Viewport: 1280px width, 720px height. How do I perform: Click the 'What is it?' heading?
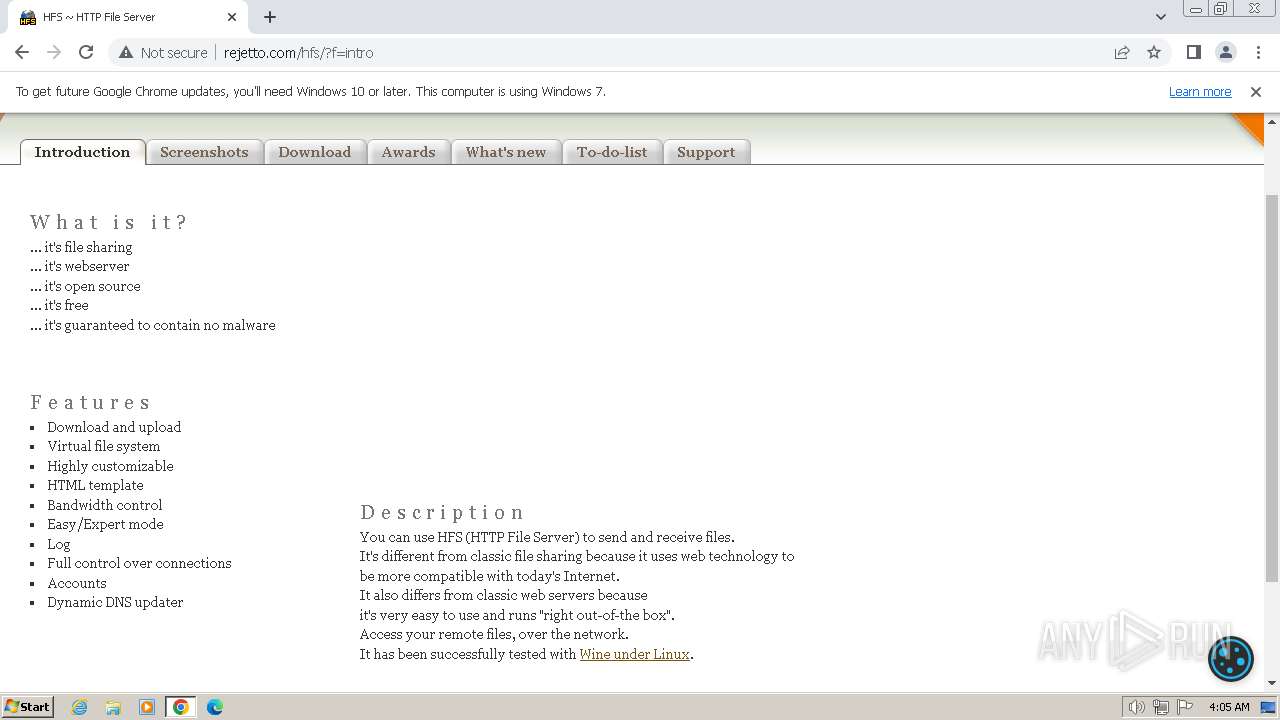click(x=109, y=222)
